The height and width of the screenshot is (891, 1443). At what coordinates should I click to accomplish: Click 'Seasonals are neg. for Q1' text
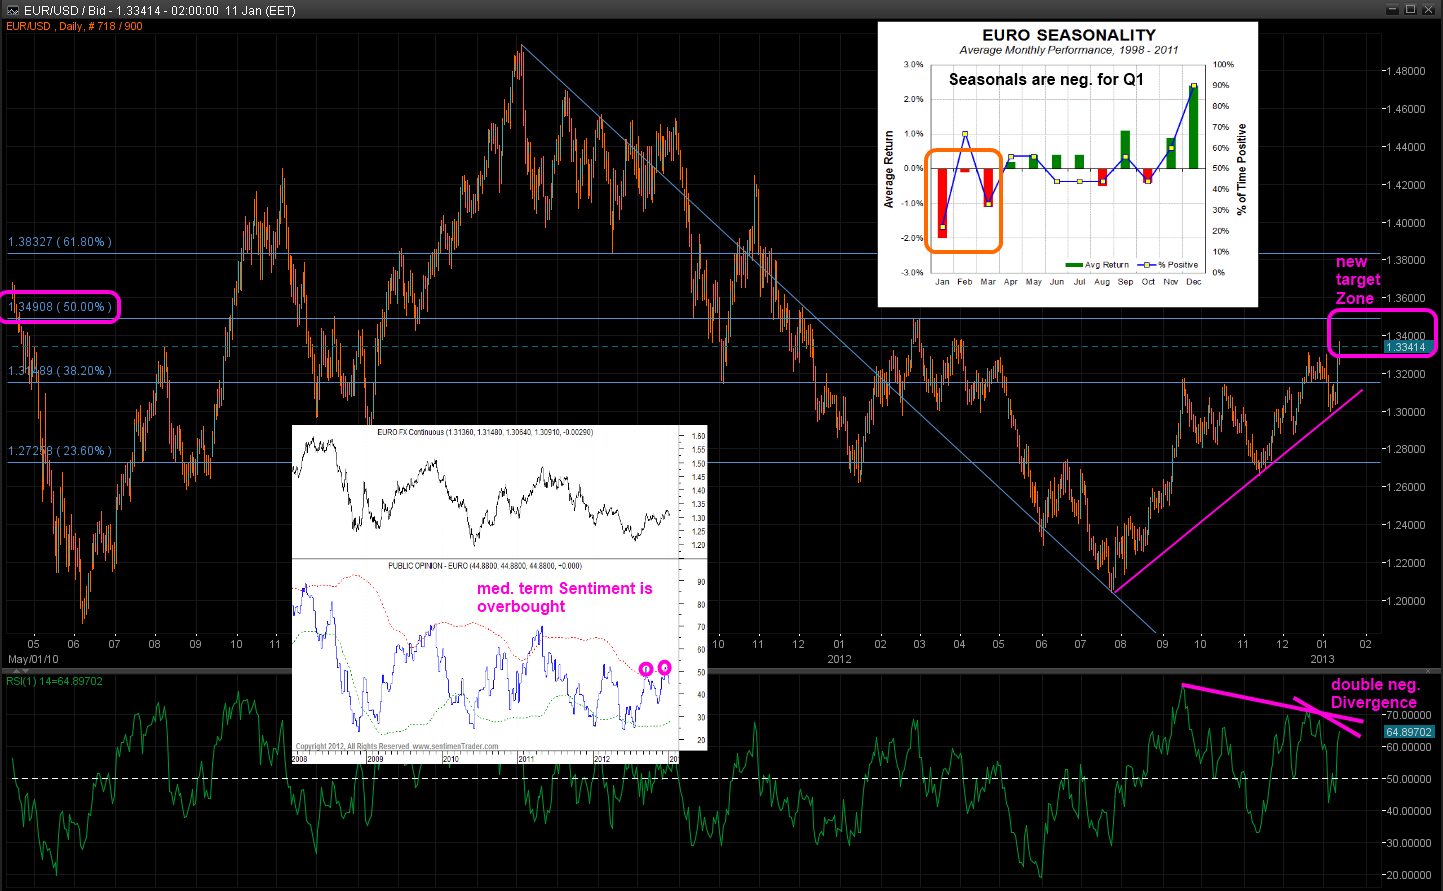point(1046,79)
